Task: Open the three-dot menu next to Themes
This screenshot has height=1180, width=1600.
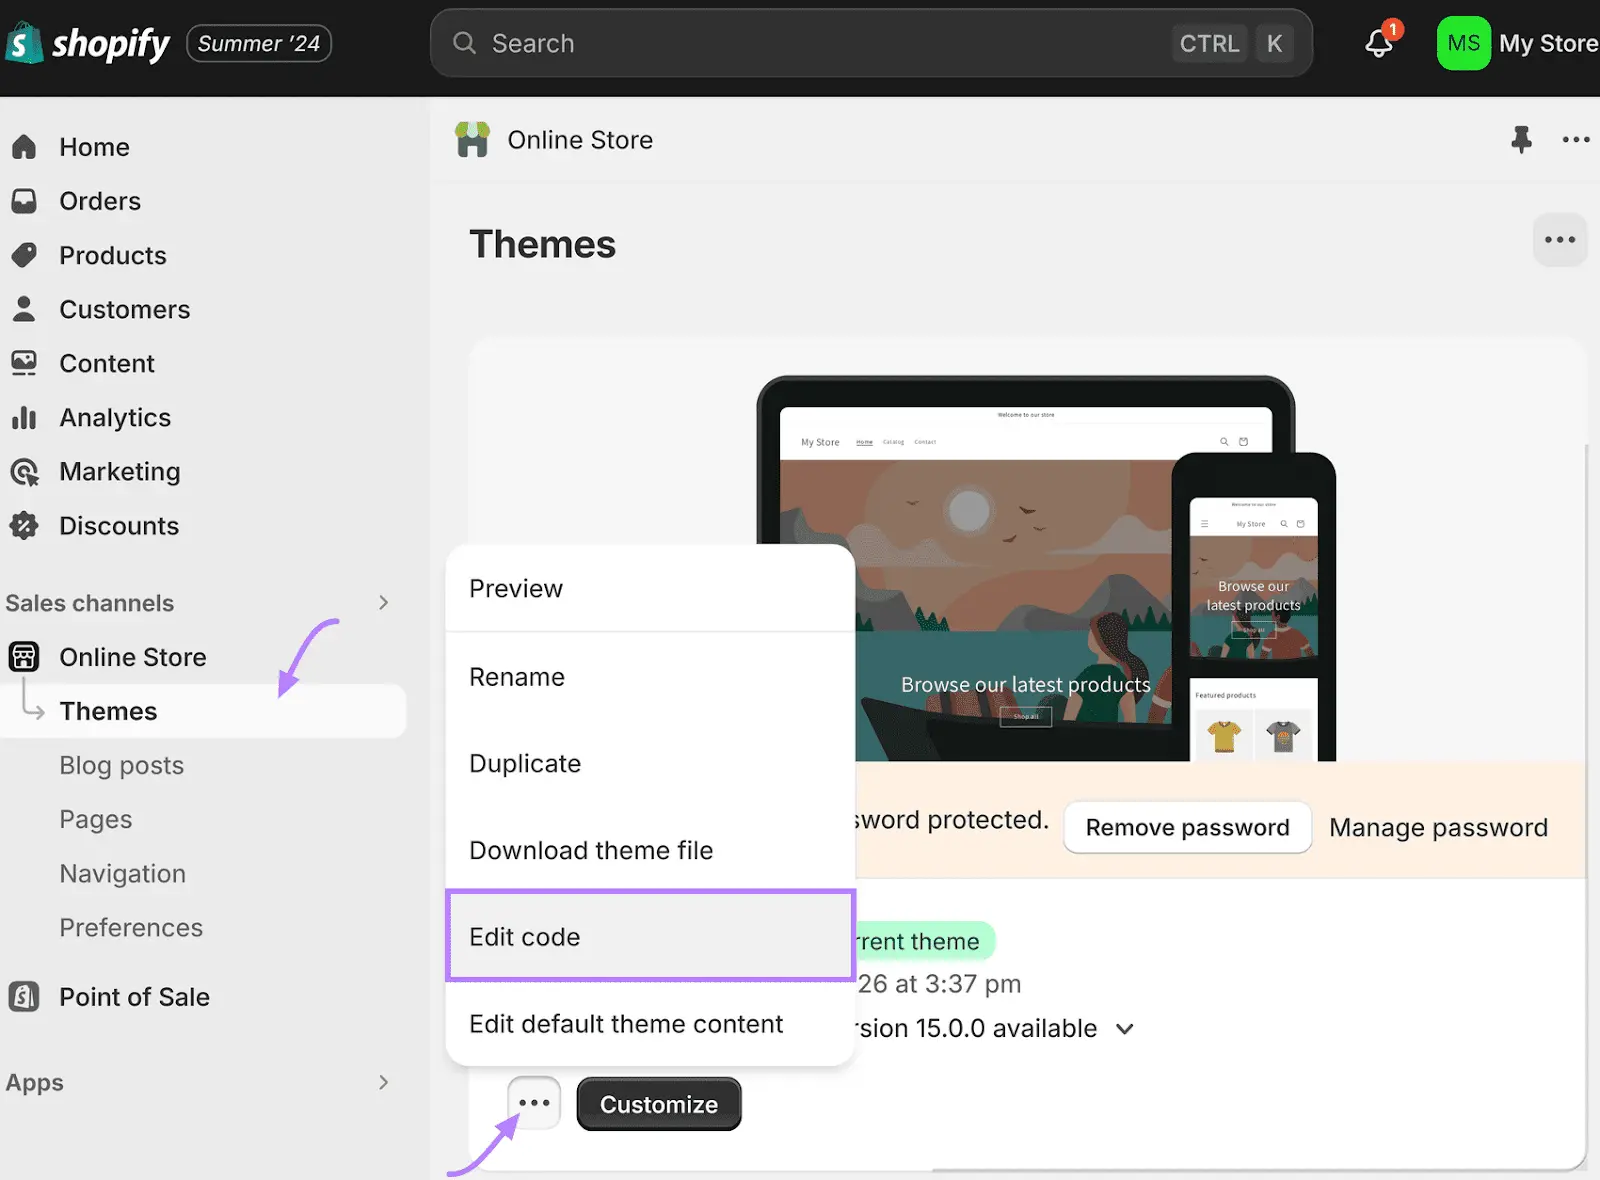Action: click(1559, 240)
